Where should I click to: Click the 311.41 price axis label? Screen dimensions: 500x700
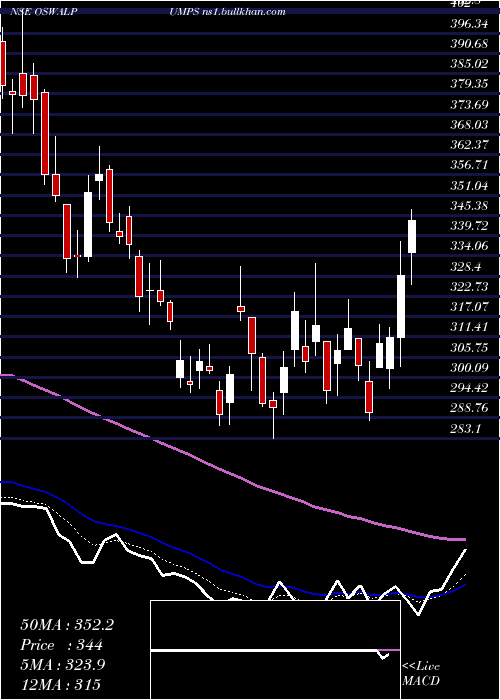click(469, 327)
